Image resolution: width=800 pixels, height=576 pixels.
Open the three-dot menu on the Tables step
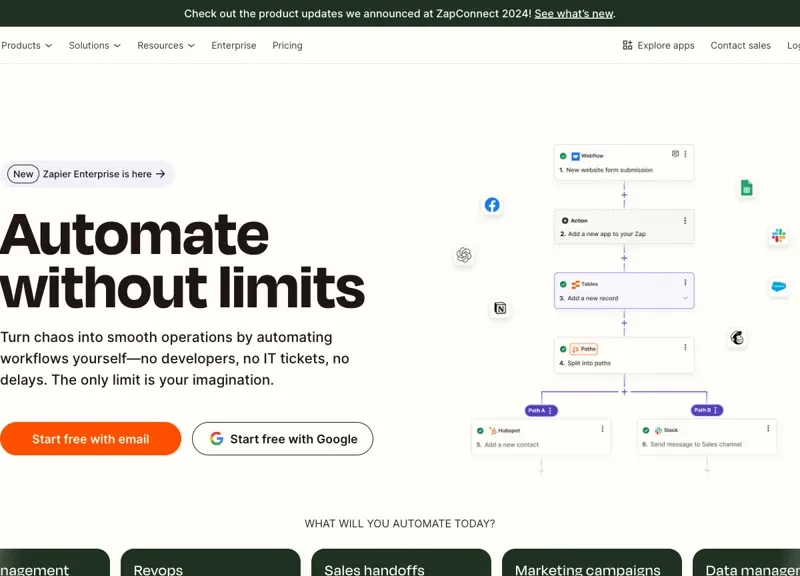coord(686,282)
